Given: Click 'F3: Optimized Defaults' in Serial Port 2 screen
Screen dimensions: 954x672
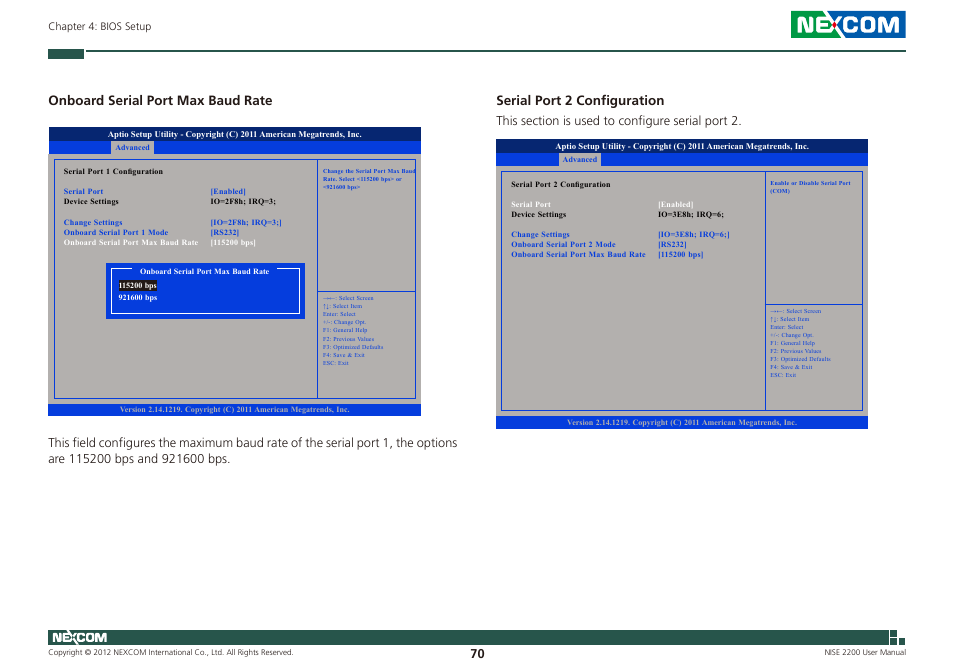Looking at the screenshot, I should point(800,359).
